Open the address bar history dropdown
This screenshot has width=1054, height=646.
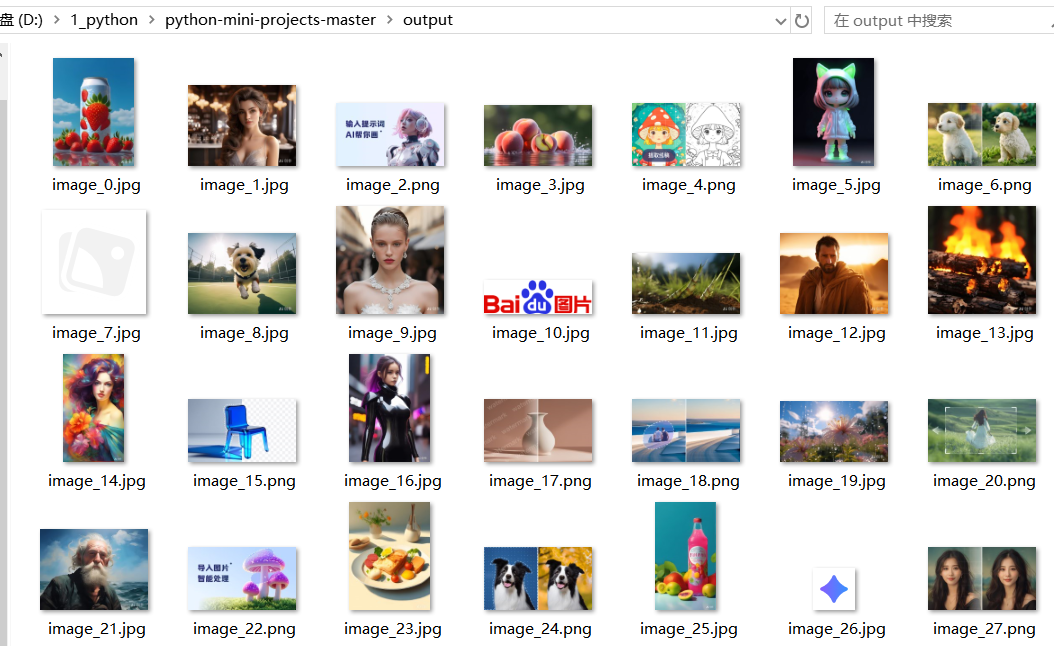tap(780, 21)
